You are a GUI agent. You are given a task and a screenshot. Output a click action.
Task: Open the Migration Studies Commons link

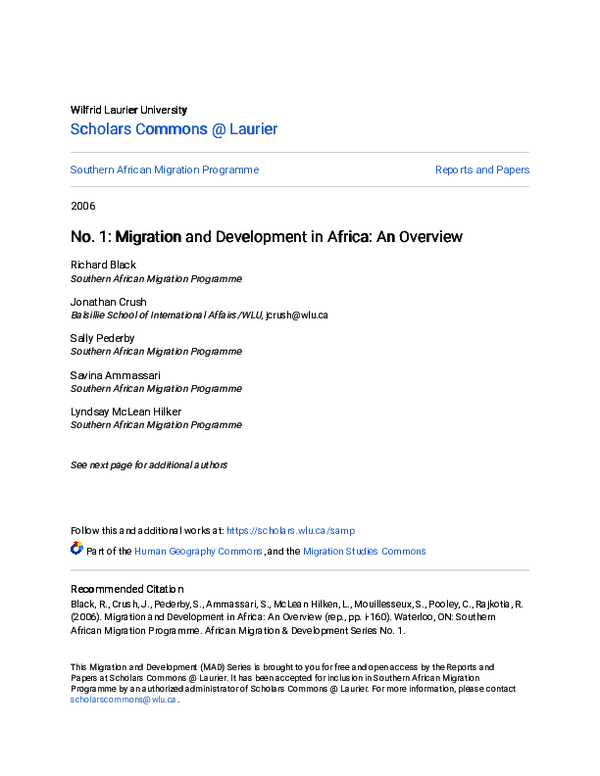(x=364, y=551)
